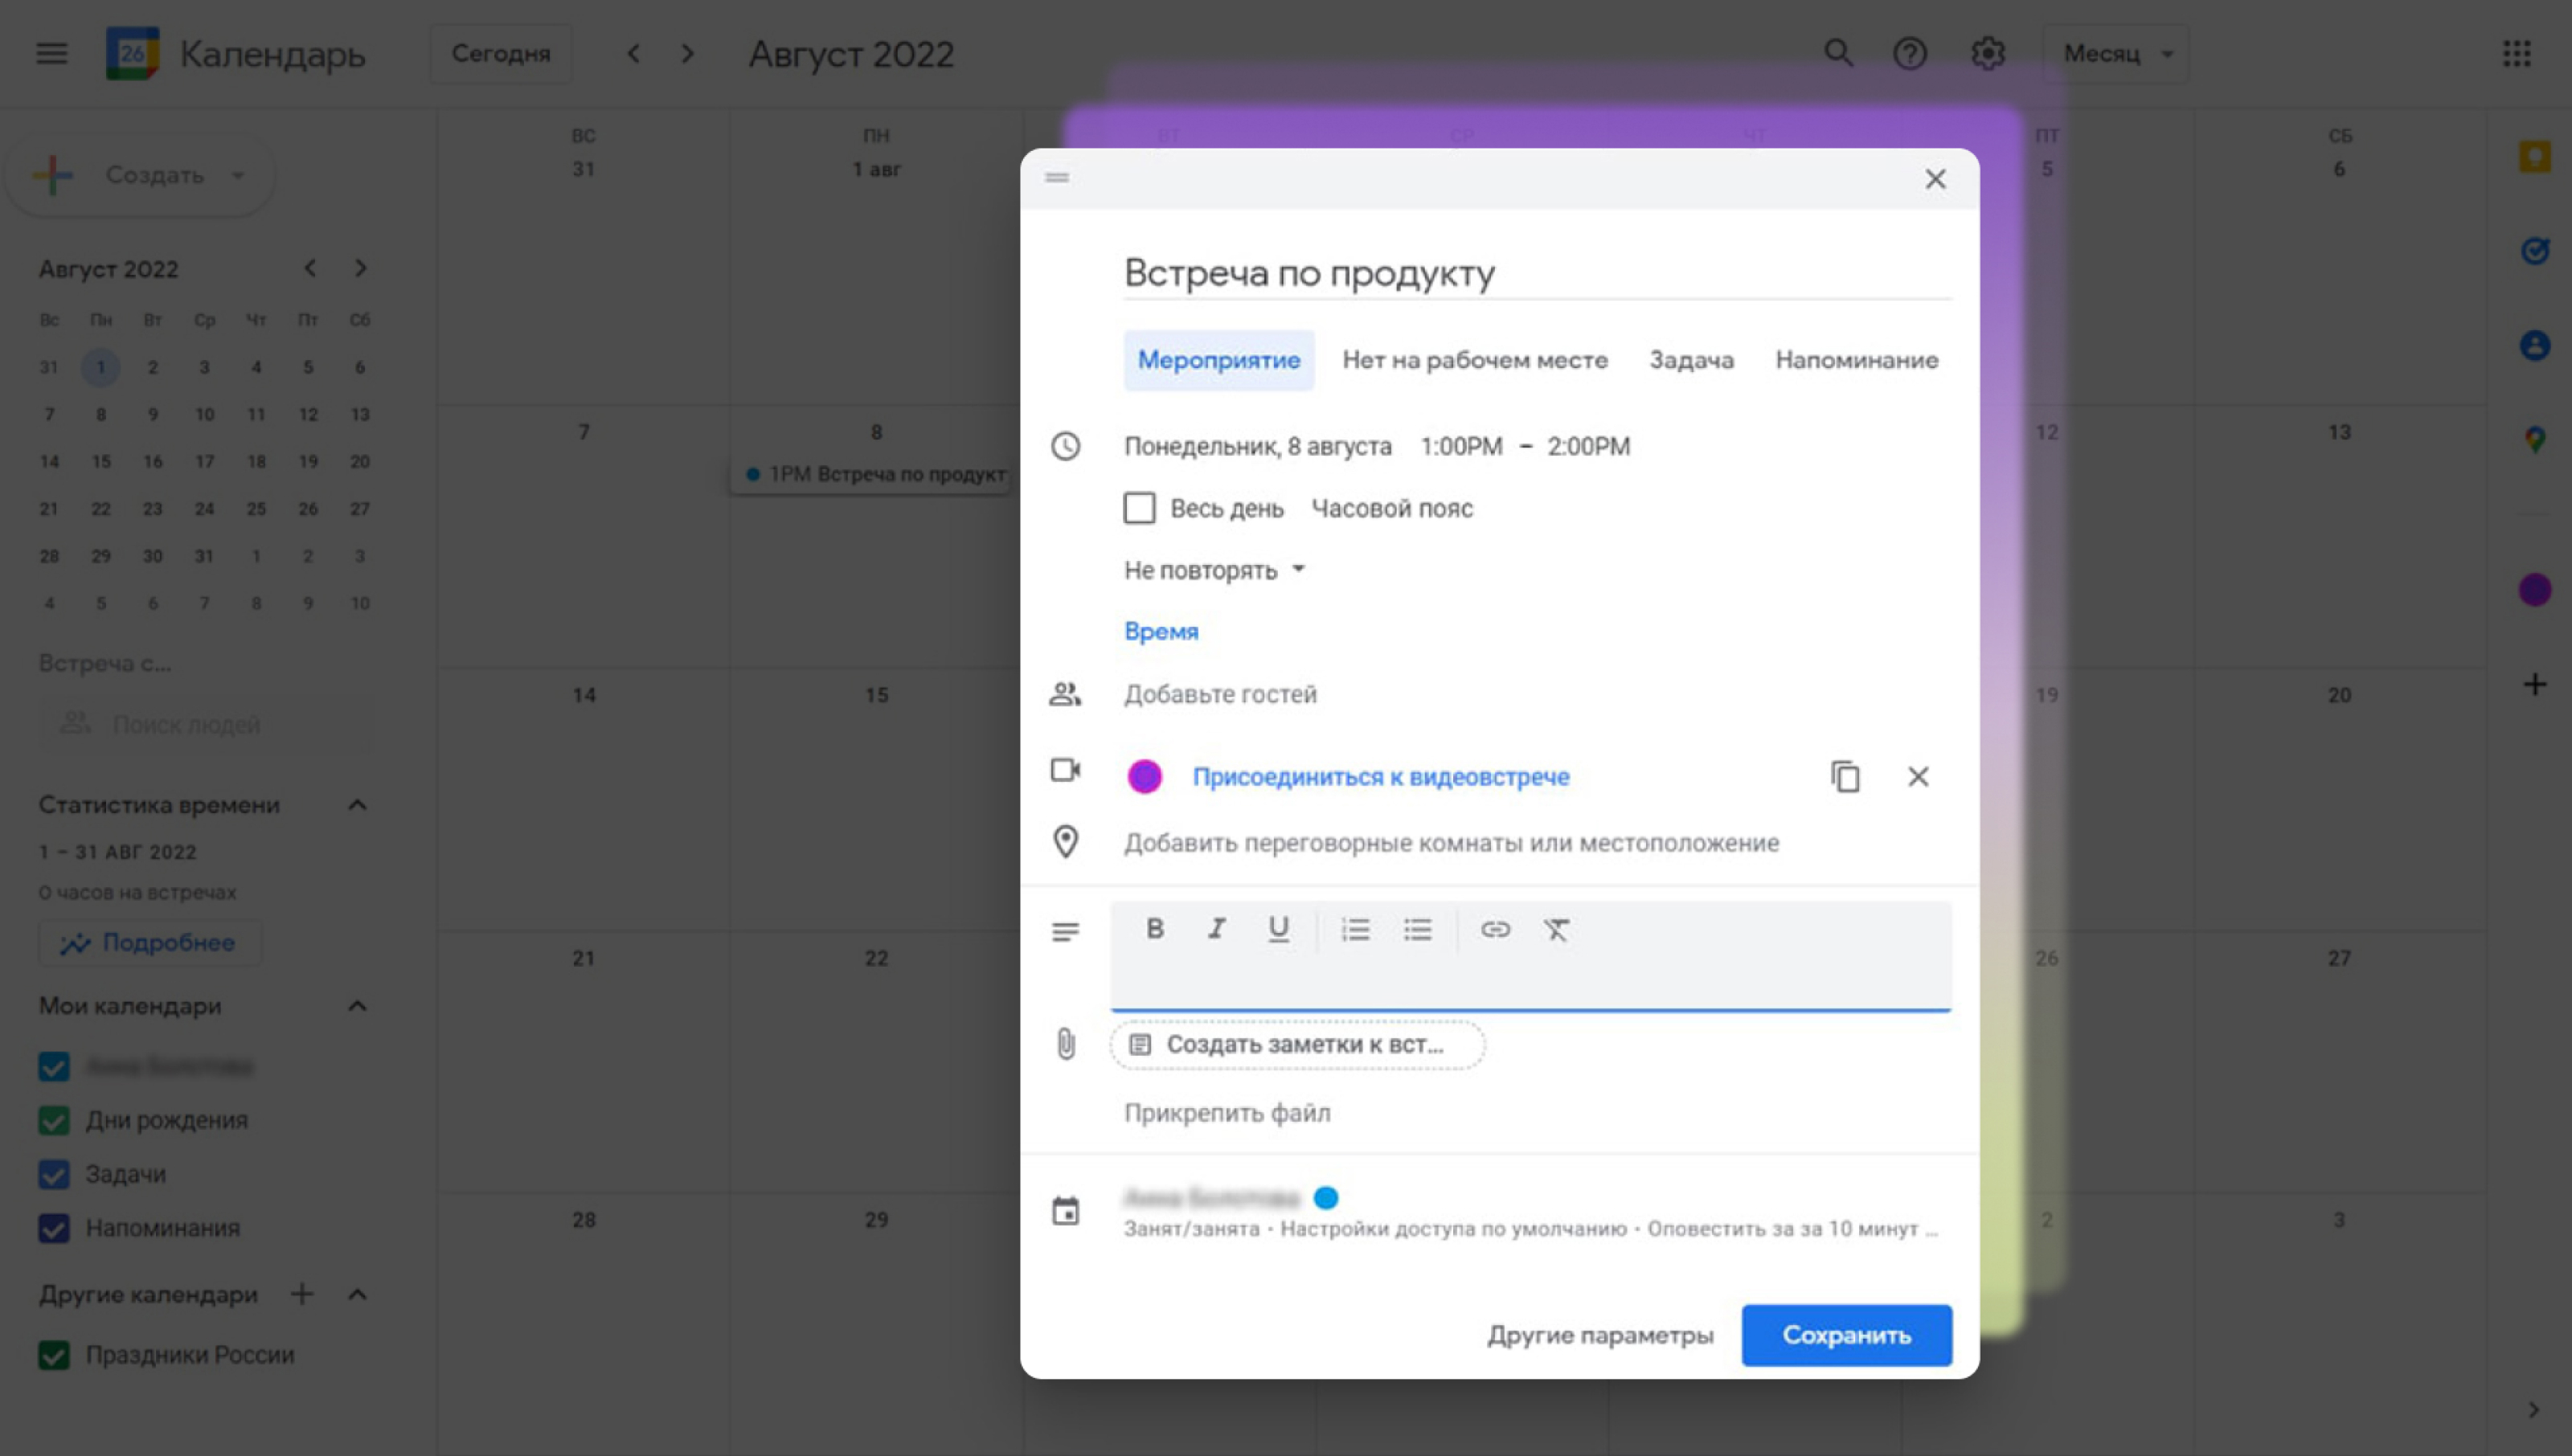This screenshot has width=2572, height=1456.
Task: Click the Underline formatting icon
Action: (x=1278, y=929)
